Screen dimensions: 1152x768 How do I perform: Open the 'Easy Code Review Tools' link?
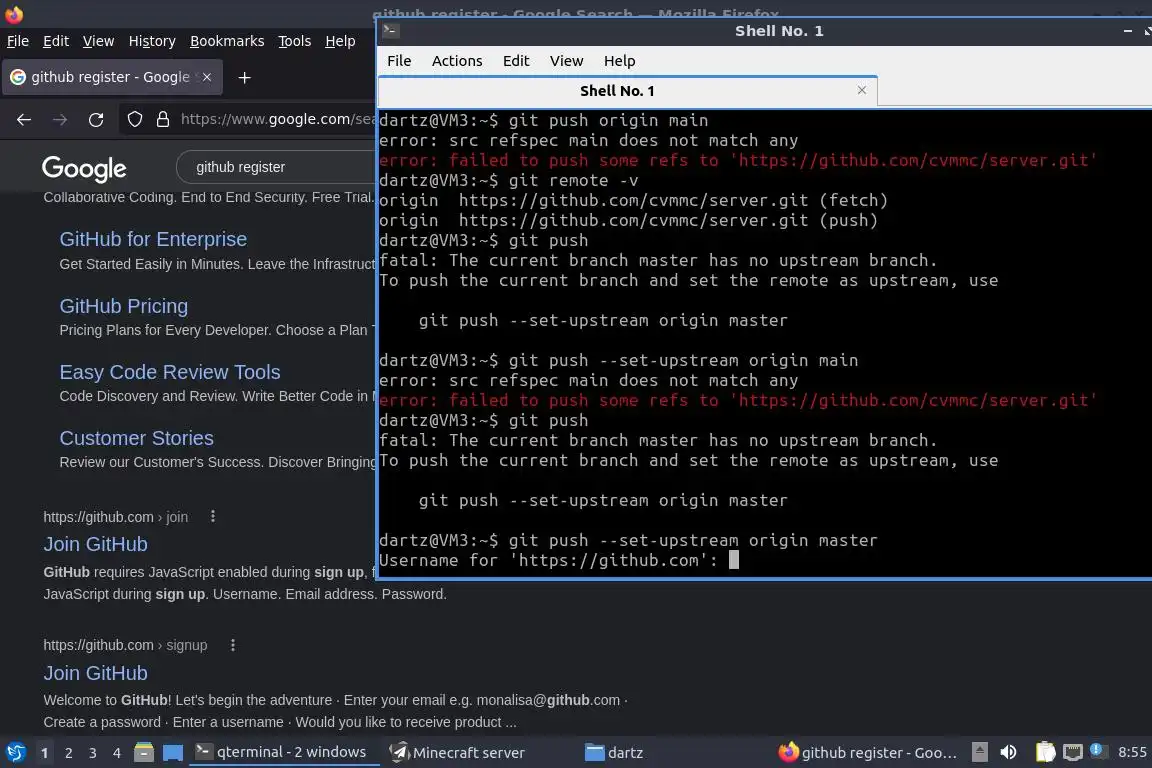click(x=170, y=372)
